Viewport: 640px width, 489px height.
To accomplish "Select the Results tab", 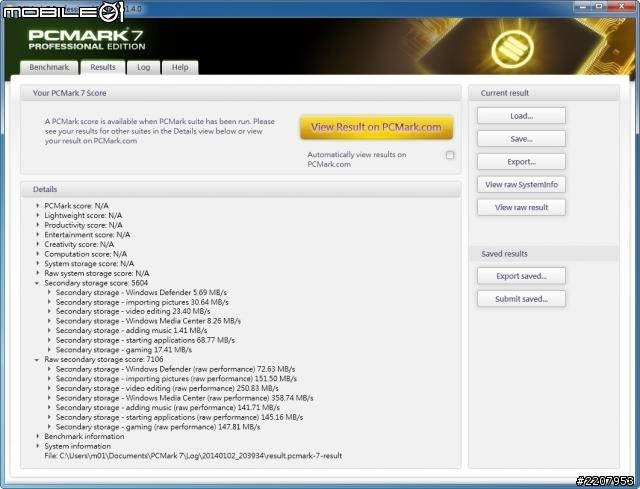I will coord(102,68).
